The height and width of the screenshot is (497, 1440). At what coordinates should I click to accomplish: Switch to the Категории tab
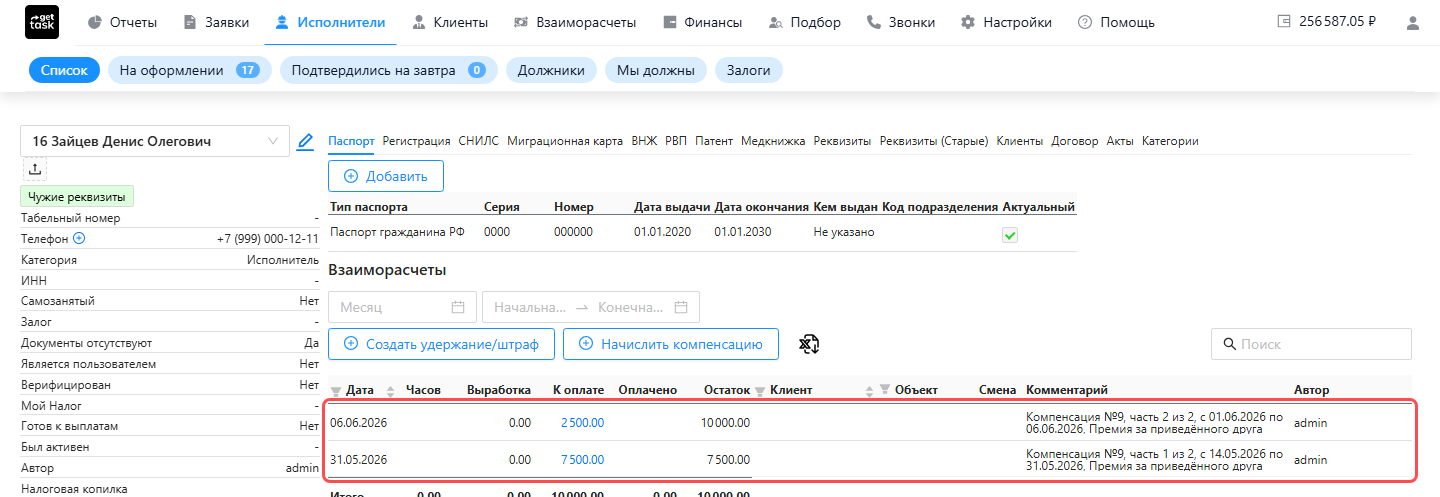tap(1170, 141)
